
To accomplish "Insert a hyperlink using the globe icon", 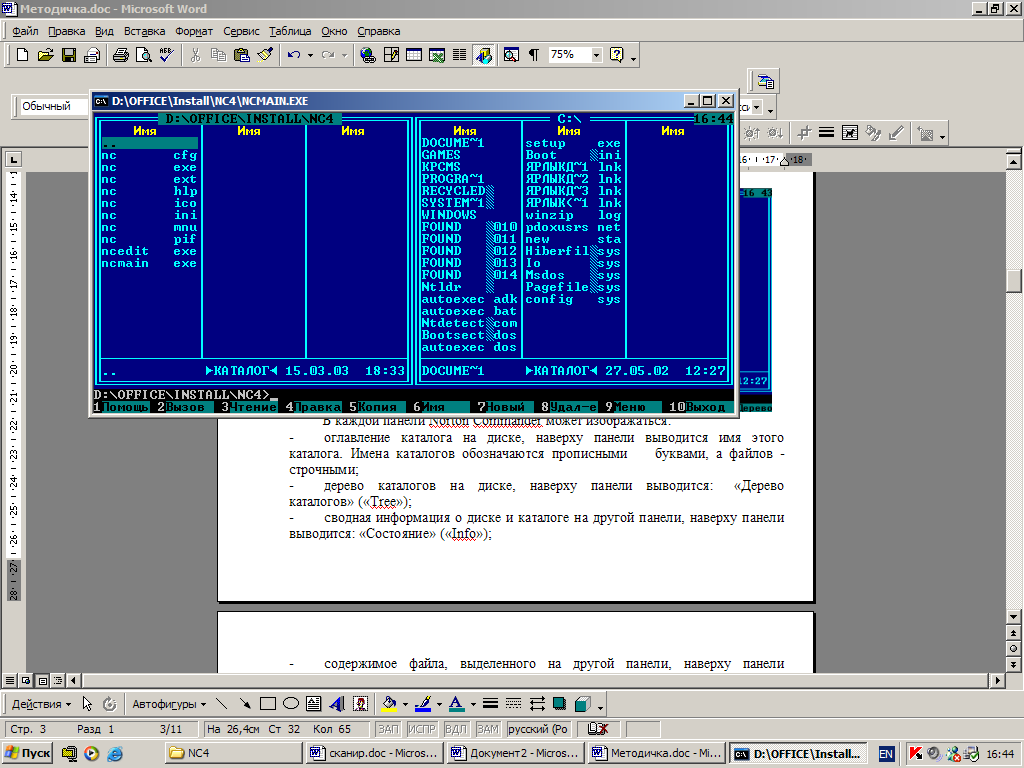I will [368, 55].
